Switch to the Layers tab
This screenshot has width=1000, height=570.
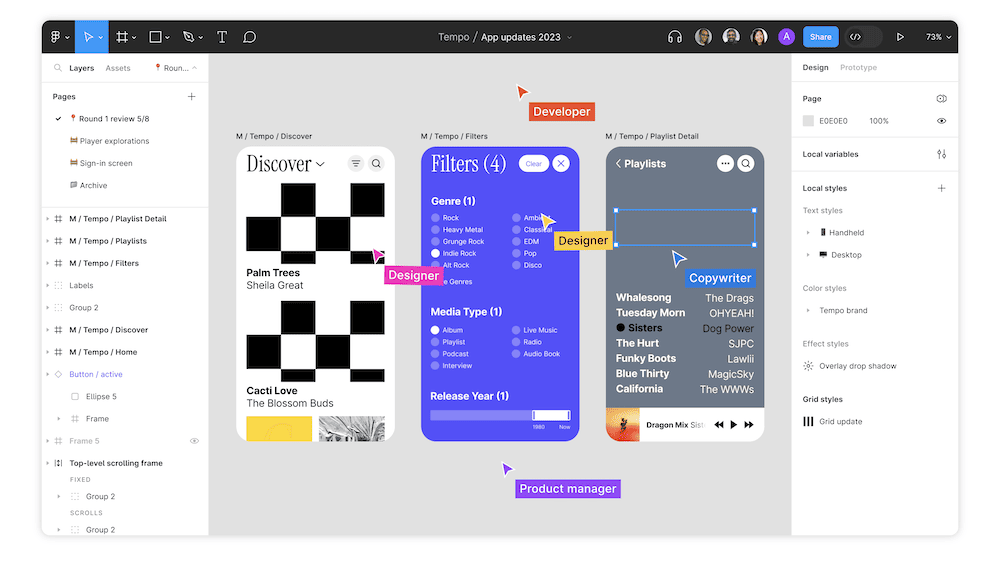pyautogui.click(x=82, y=68)
